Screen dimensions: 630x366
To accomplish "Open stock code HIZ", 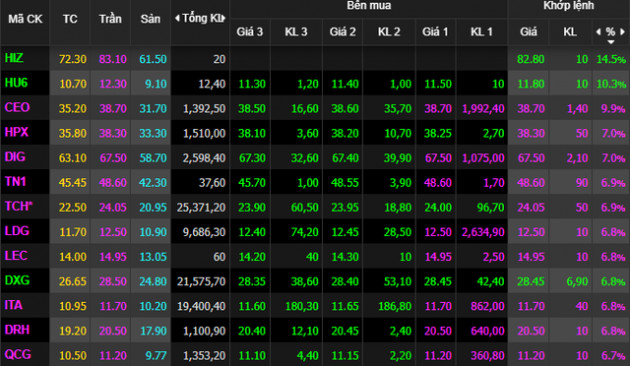I will 14,58.
